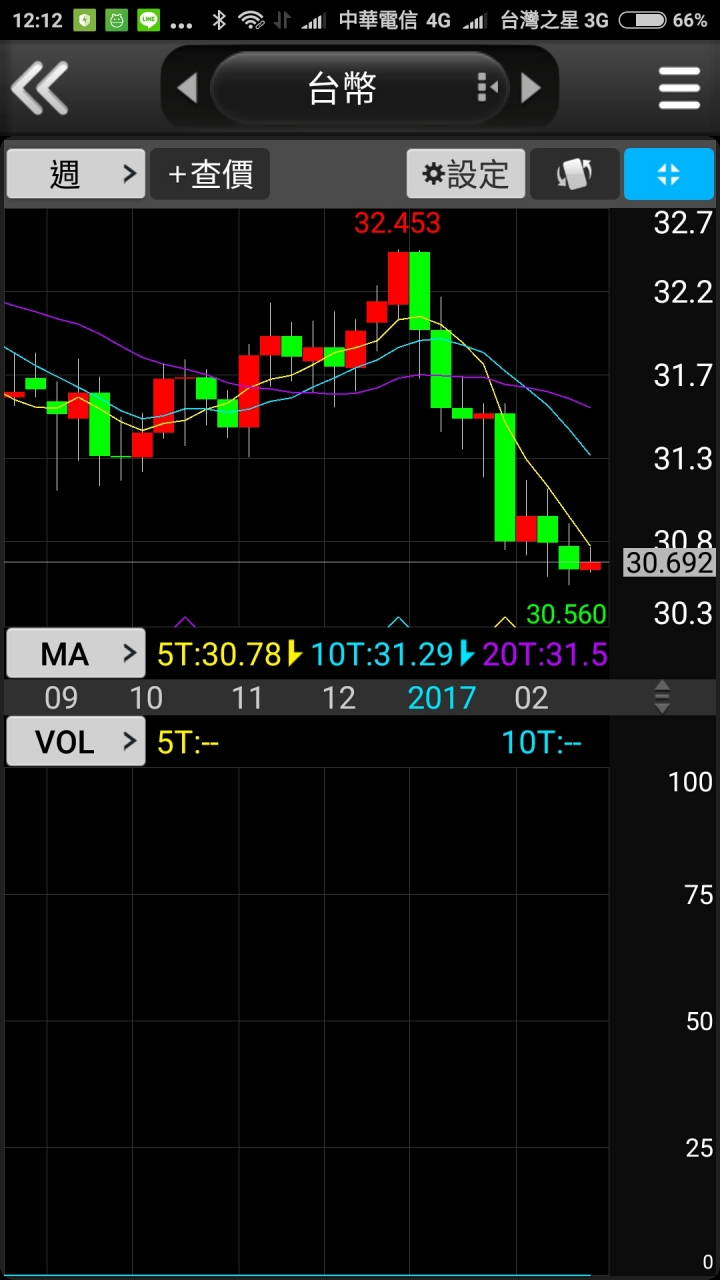720x1280 pixels.
Task: Select the 20T:31.5 moving average value
Action: click(x=545, y=654)
